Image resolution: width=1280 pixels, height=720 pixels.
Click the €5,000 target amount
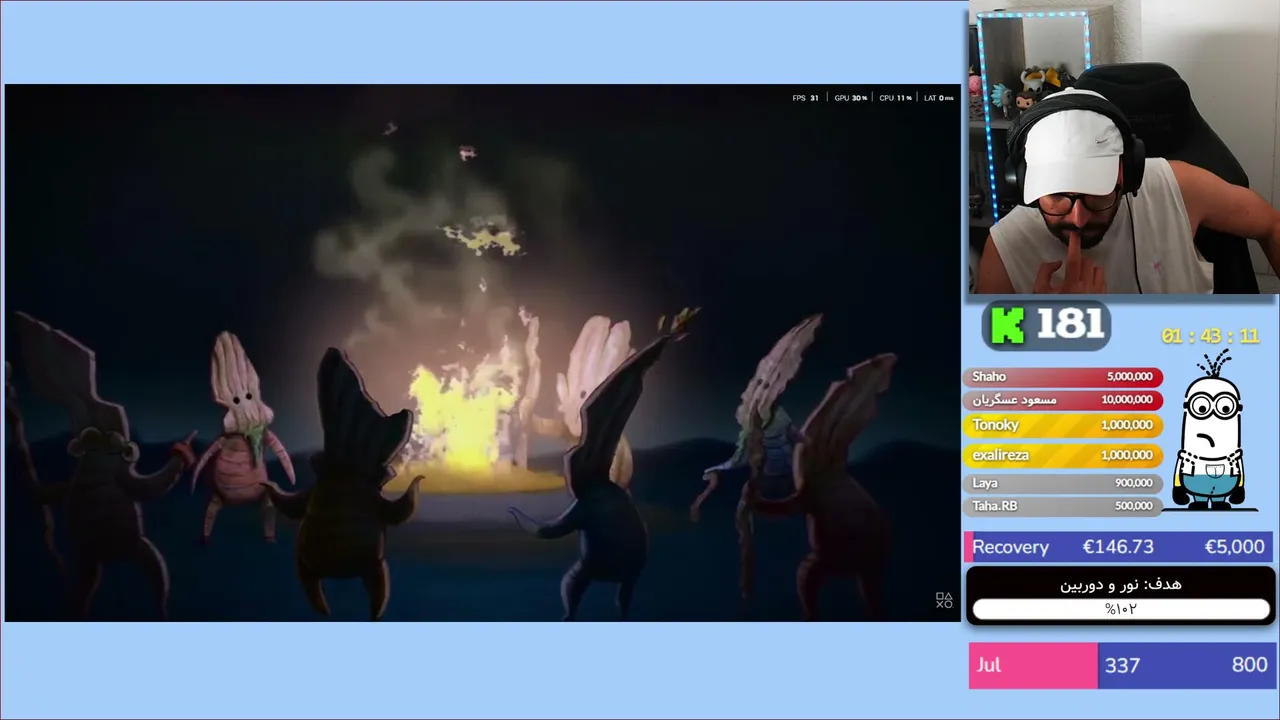click(x=1235, y=547)
